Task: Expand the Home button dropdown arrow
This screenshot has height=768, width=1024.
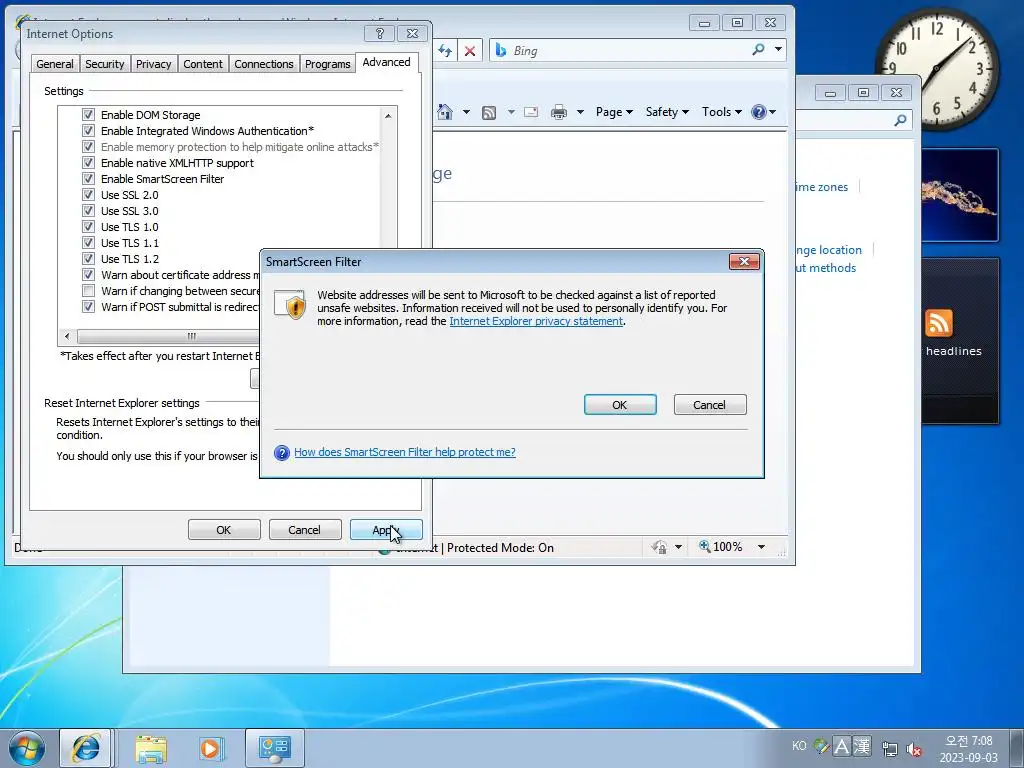Action: pyautogui.click(x=466, y=112)
